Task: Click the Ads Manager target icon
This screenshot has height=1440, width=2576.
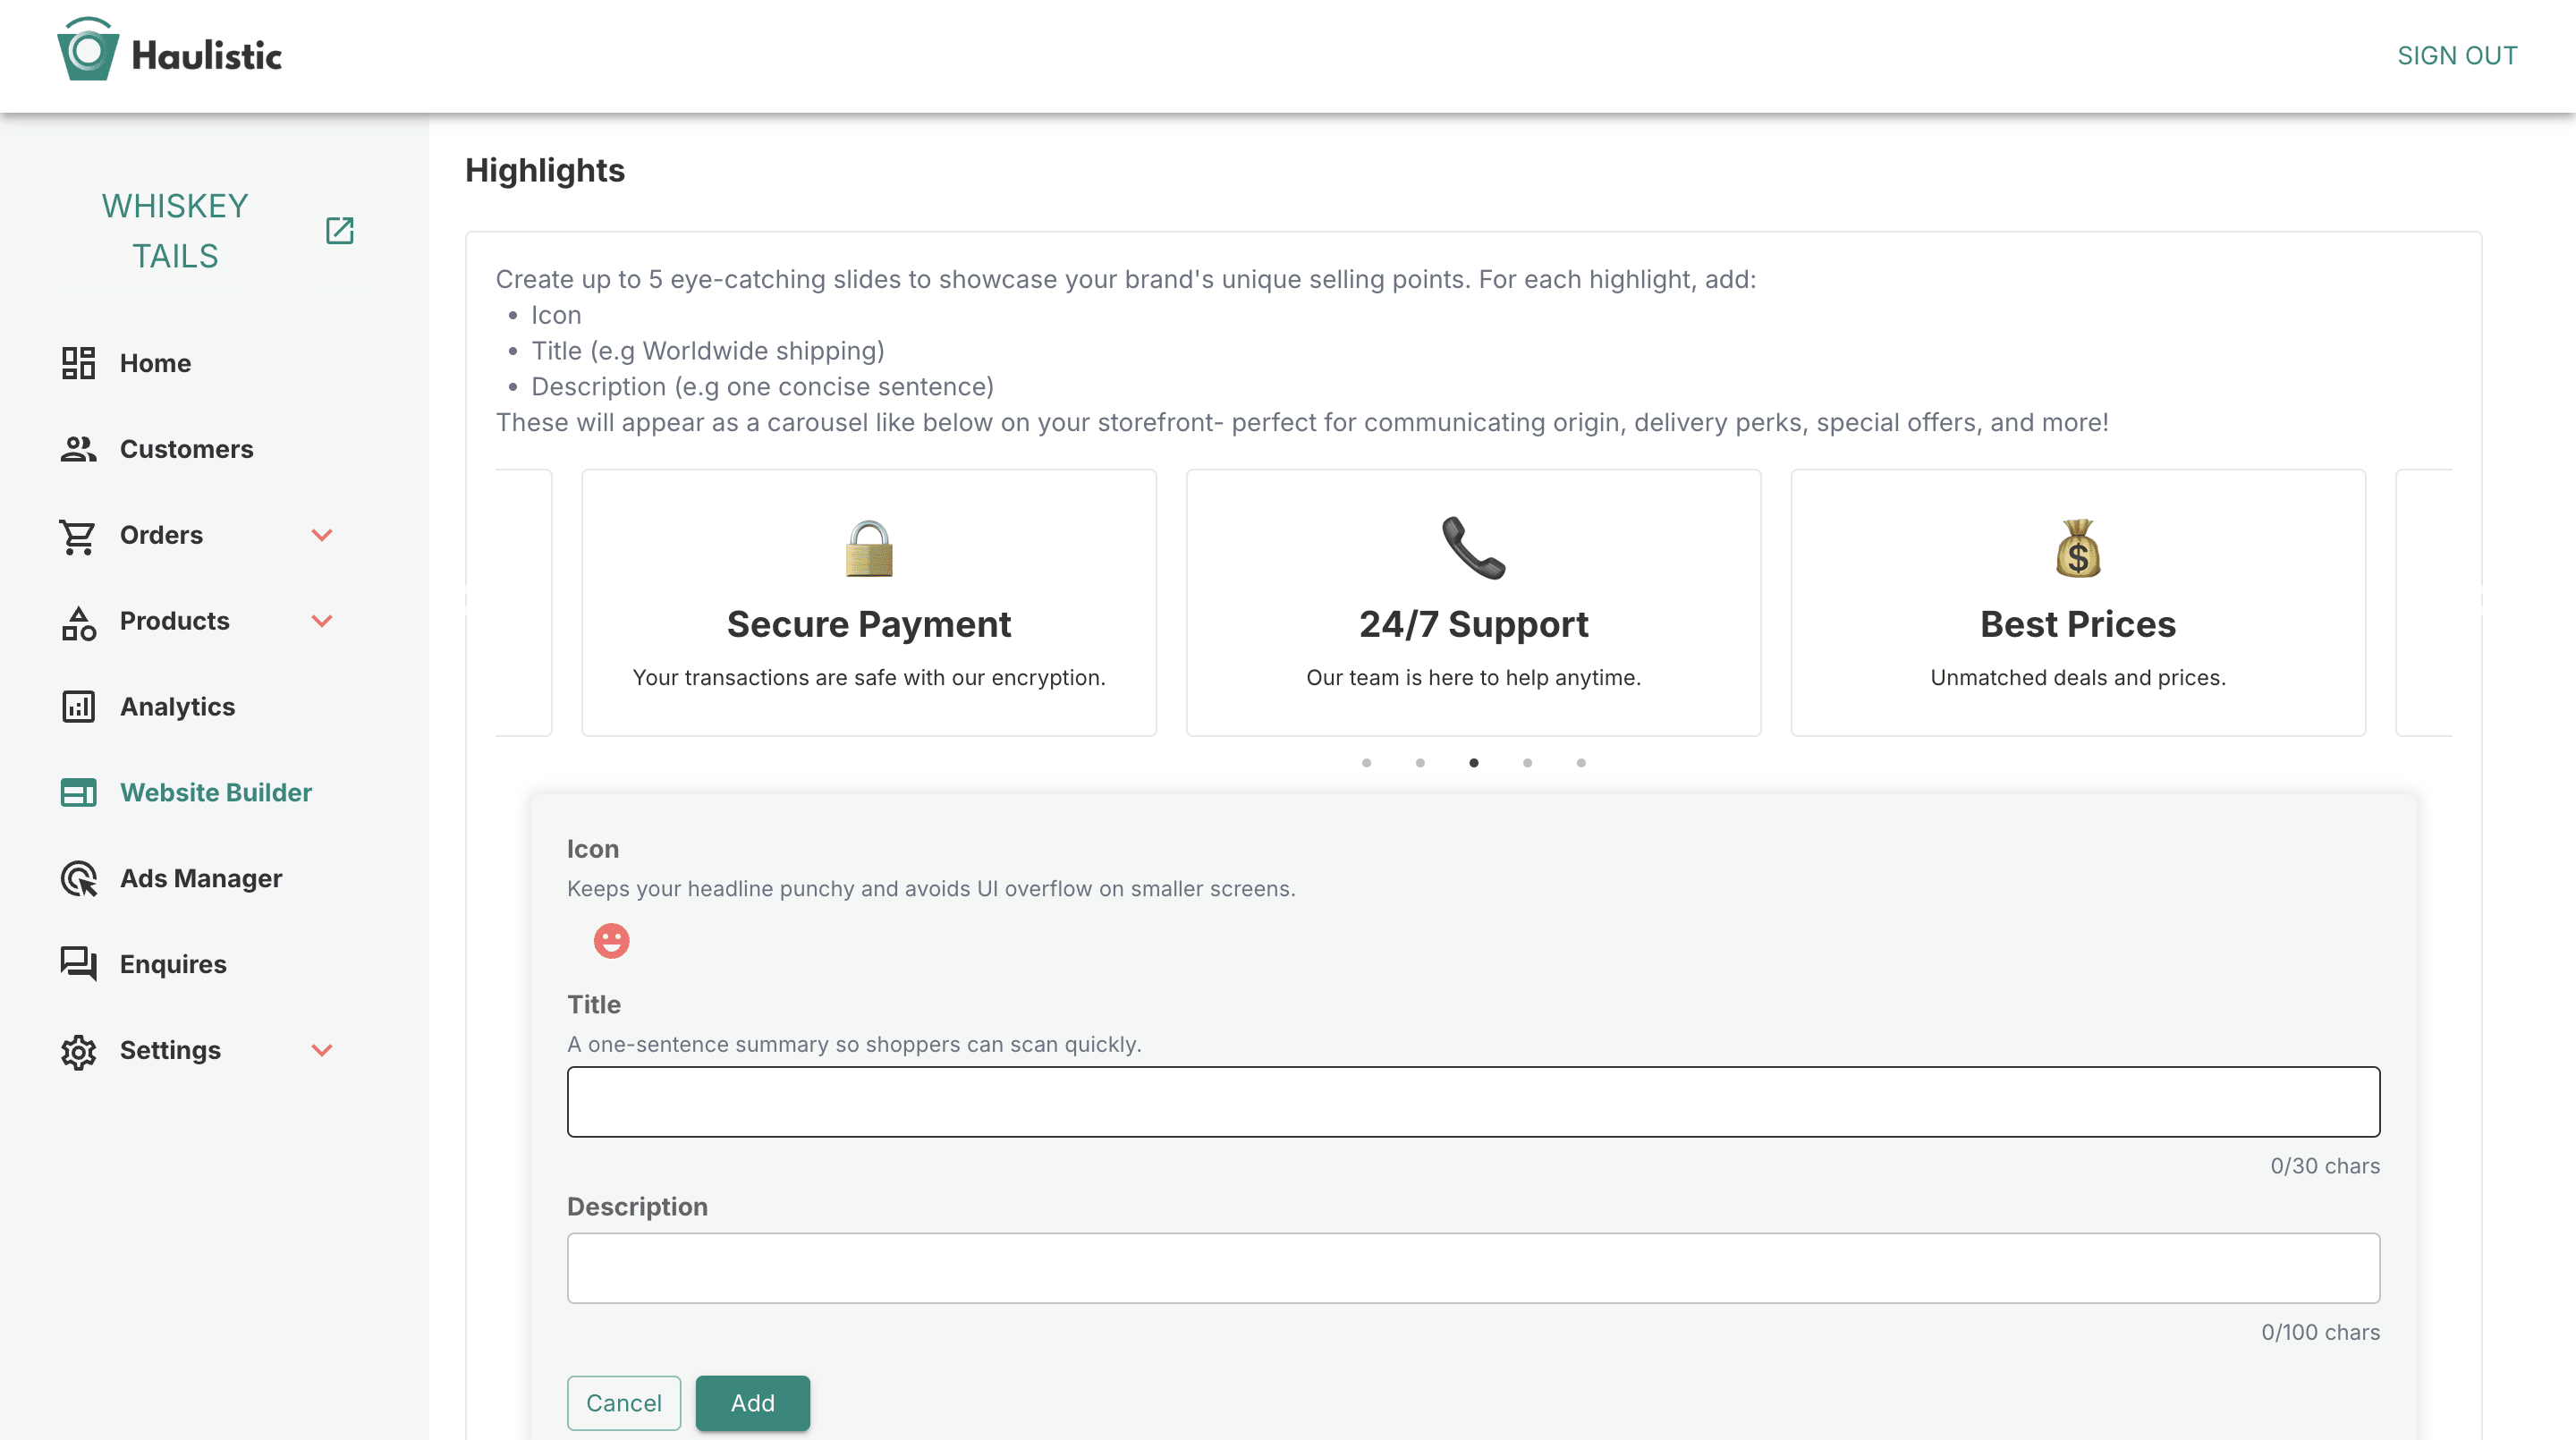Action: point(78,879)
